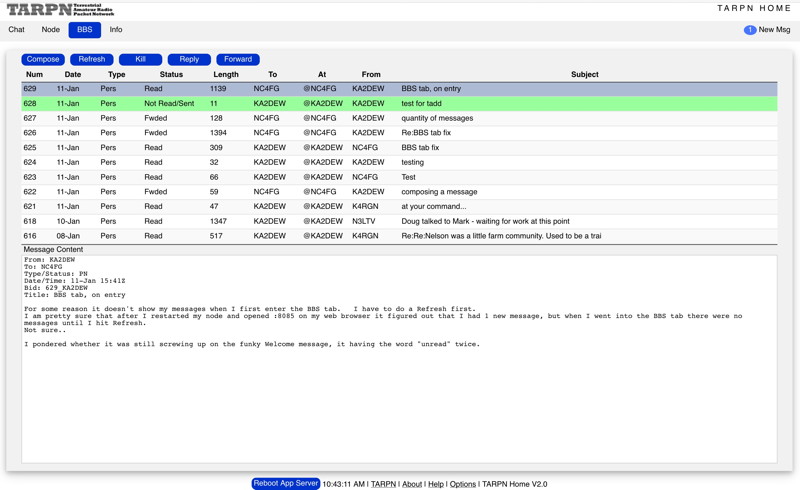Select message 618 'Doug talked to Mark'

pos(399,222)
